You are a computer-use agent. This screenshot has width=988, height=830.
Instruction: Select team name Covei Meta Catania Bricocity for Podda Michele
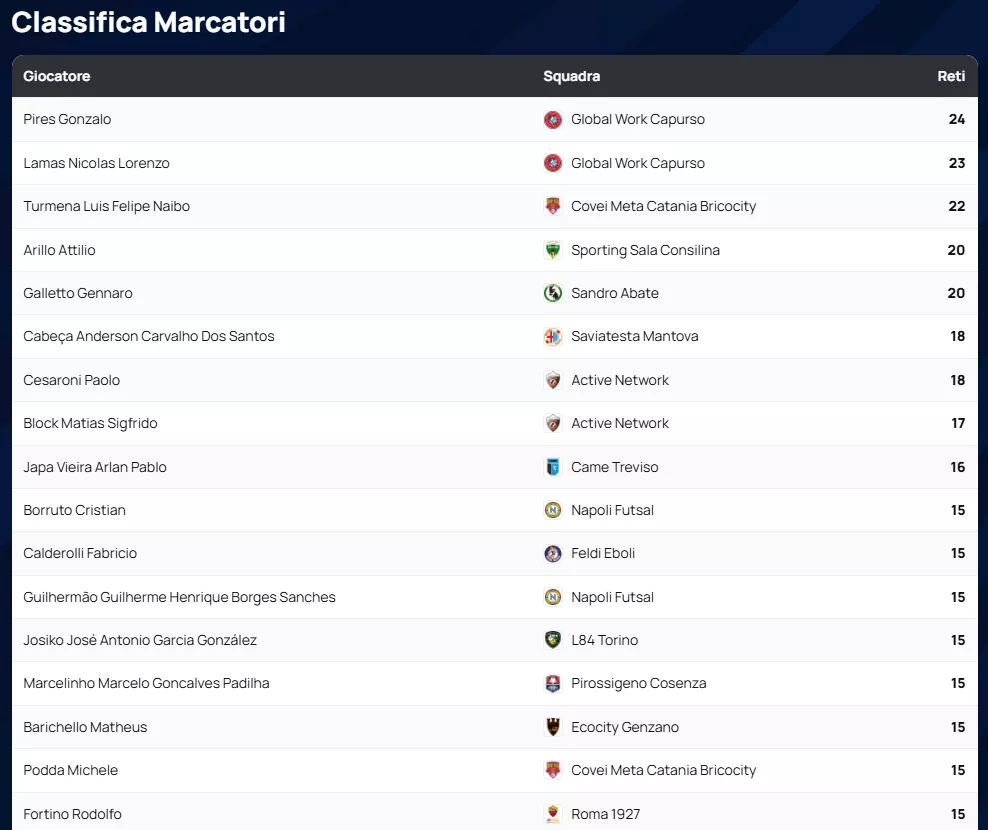click(x=663, y=771)
